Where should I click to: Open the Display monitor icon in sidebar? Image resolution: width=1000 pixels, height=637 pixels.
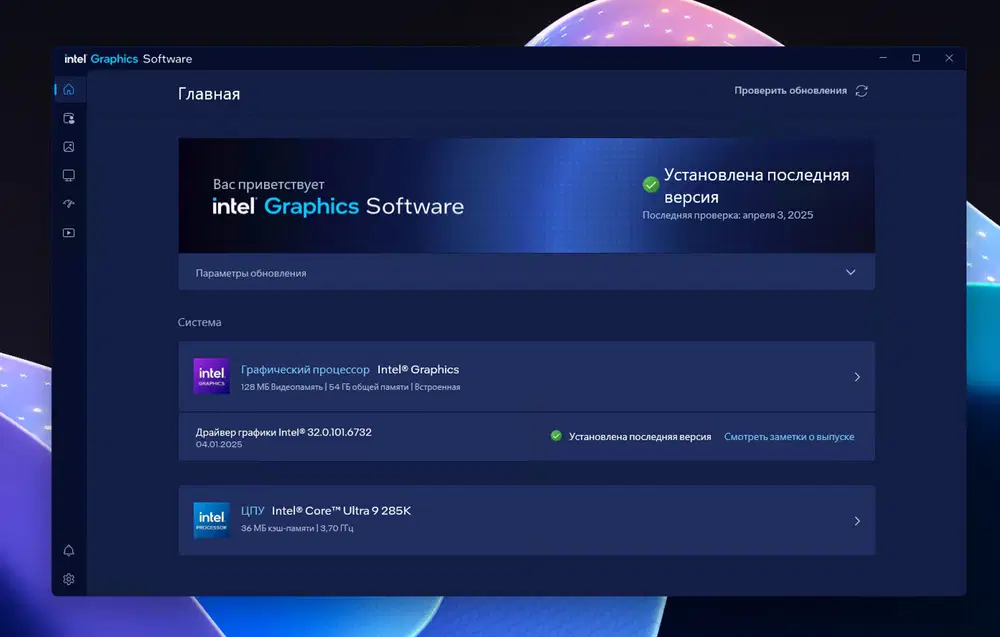tap(69, 175)
